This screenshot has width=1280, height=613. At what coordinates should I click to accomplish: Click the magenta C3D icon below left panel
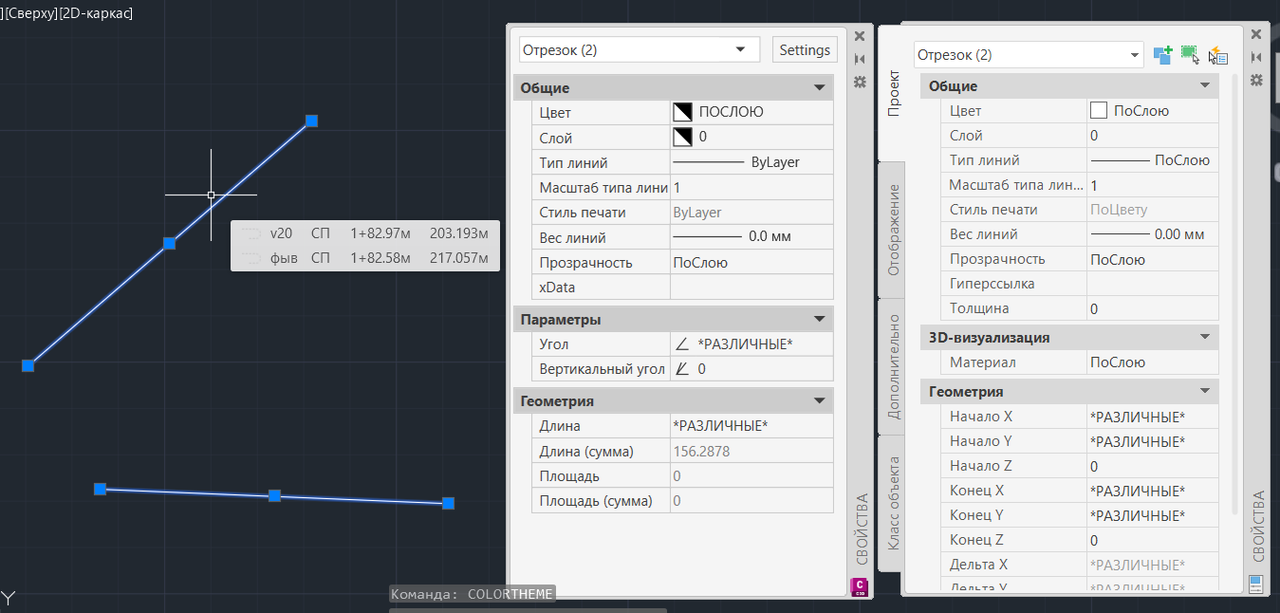pos(859,587)
